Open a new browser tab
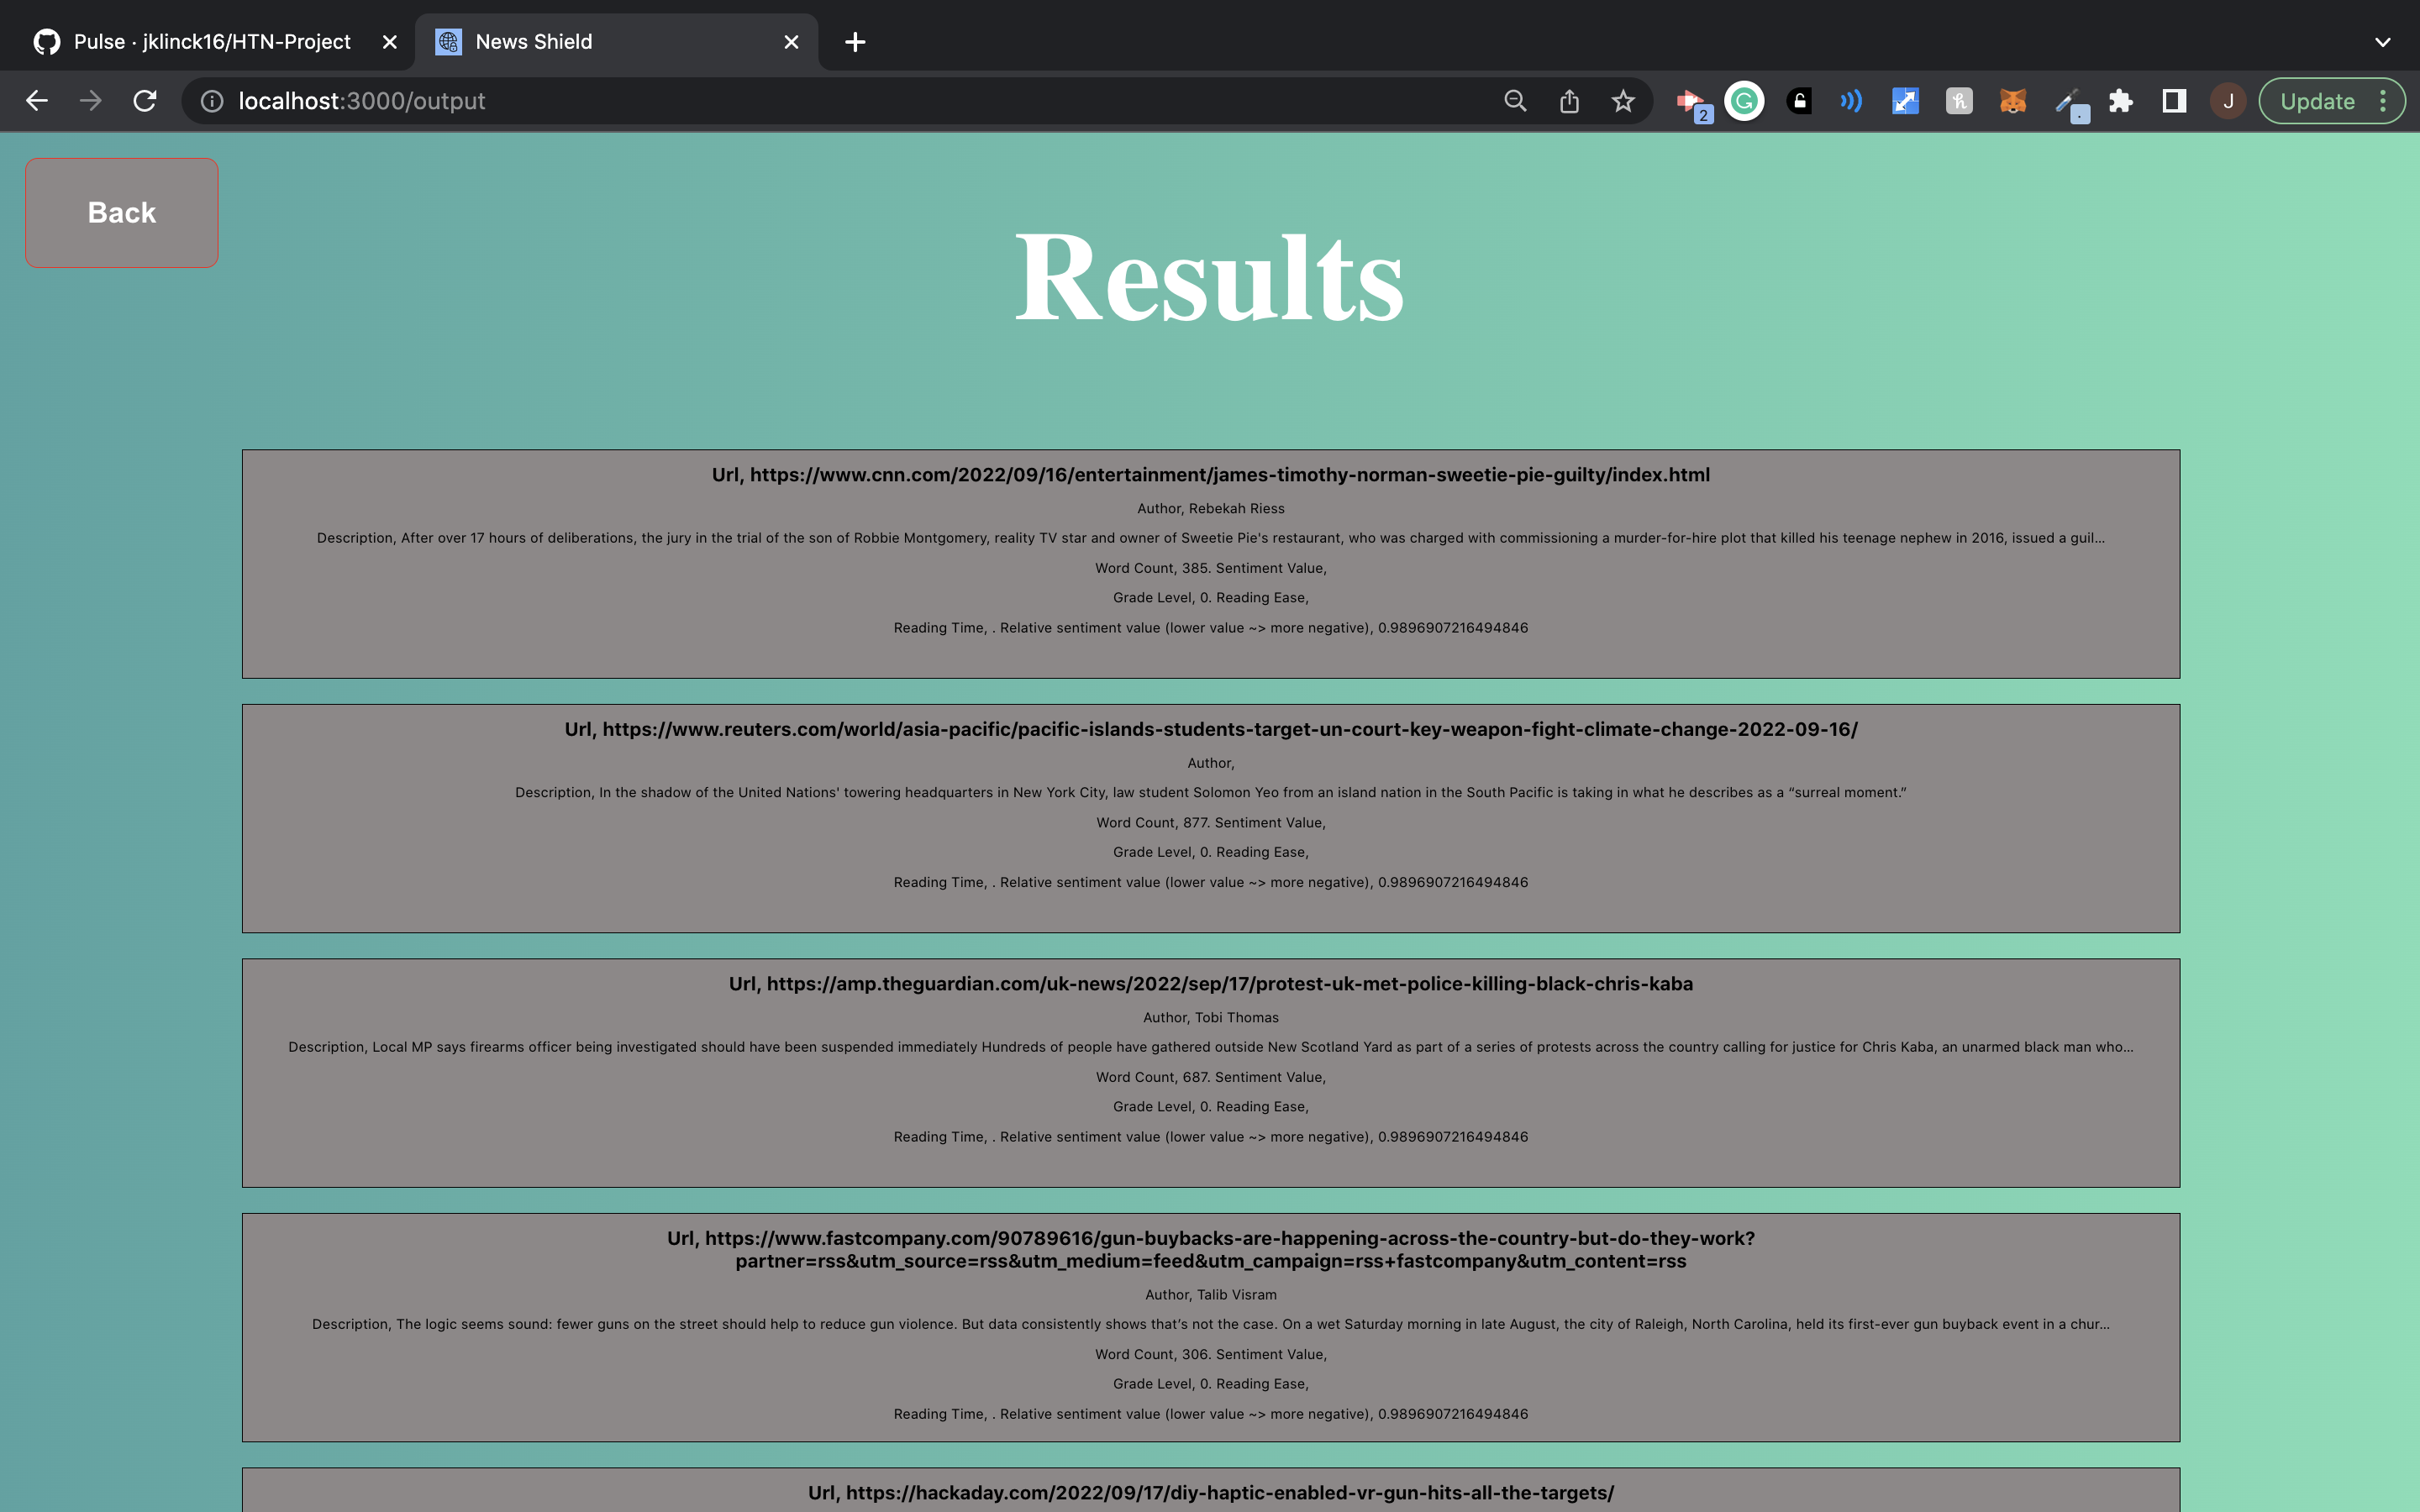This screenshot has width=2420, height=1512. pyautogui.click(x=855, y=42)
